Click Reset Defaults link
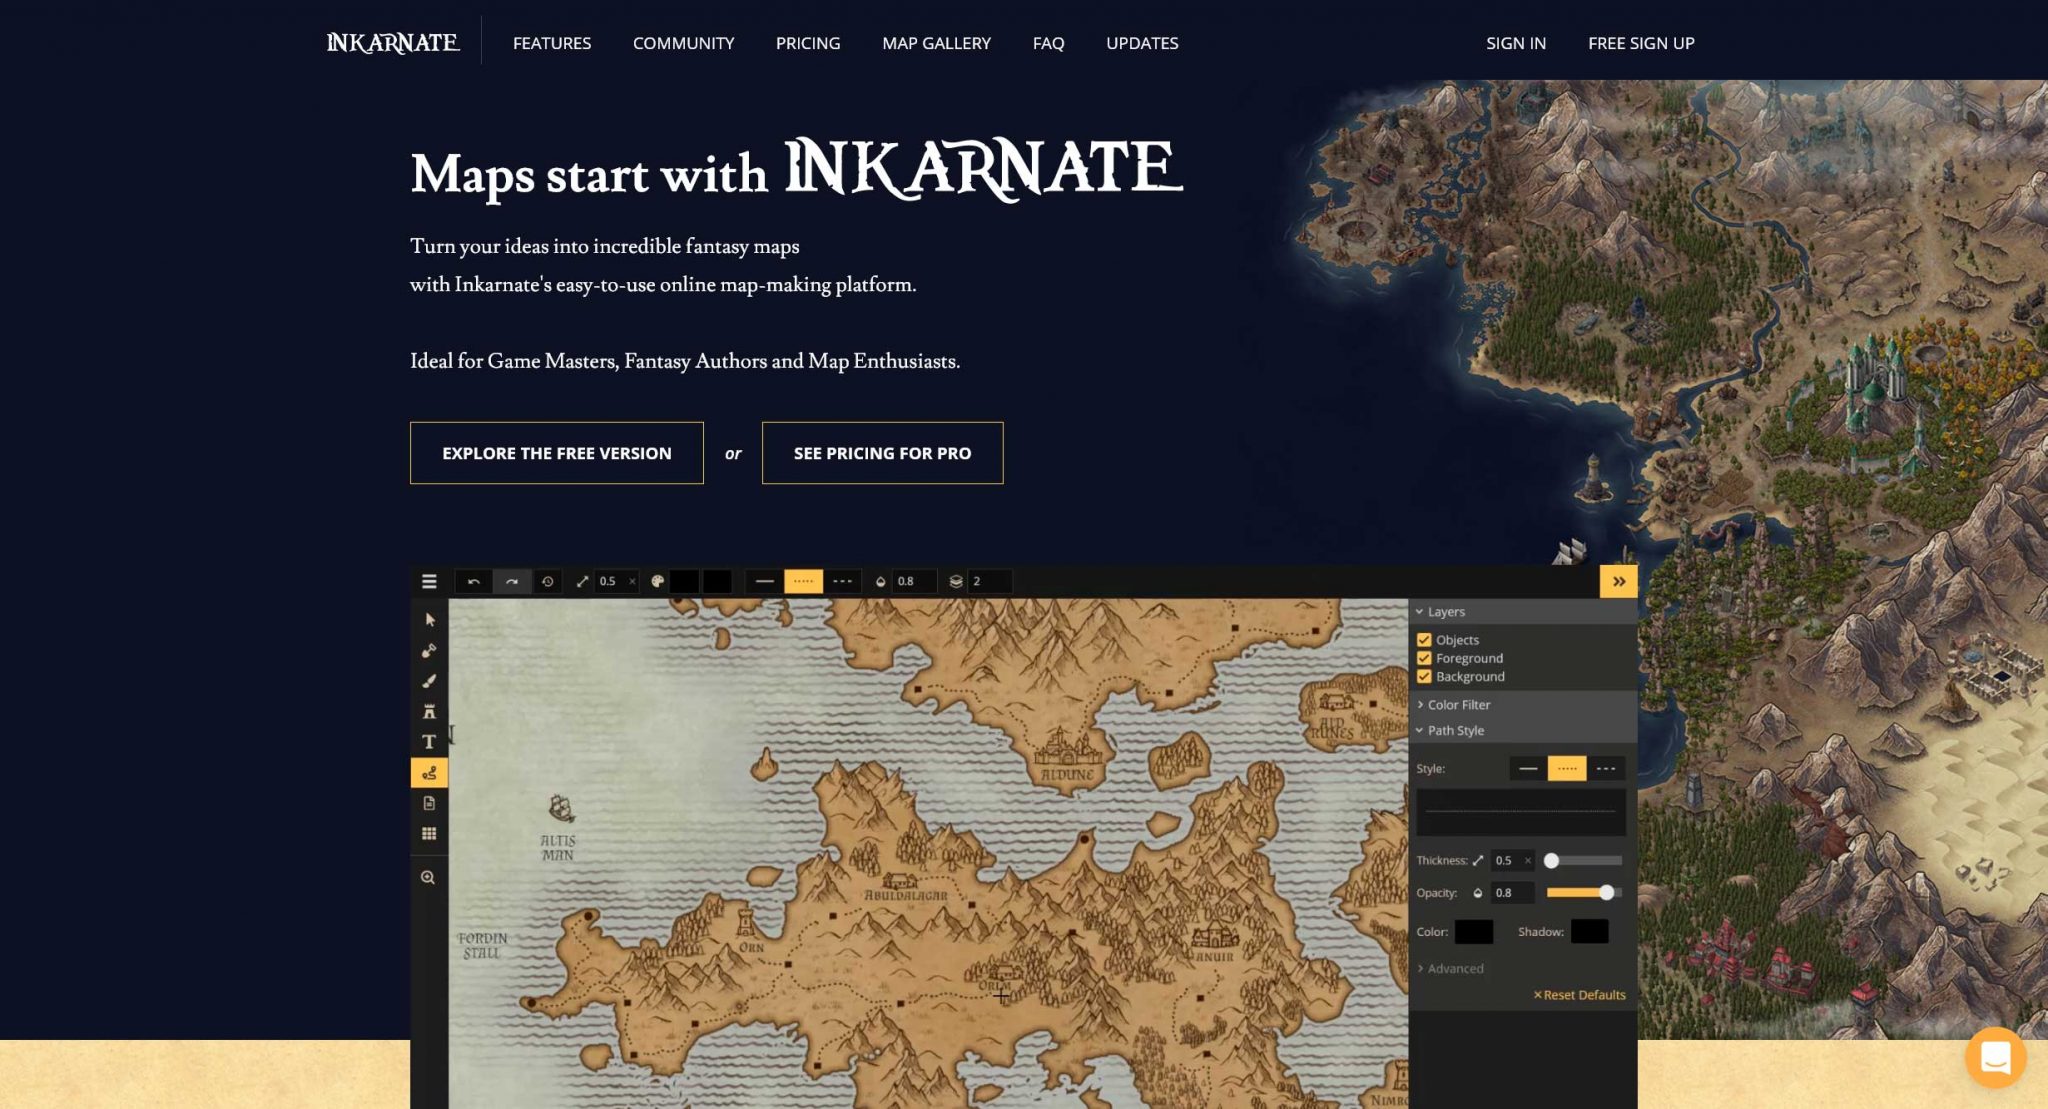The width and height of the screenshot is (2048, 1109). click(1579, 995)
